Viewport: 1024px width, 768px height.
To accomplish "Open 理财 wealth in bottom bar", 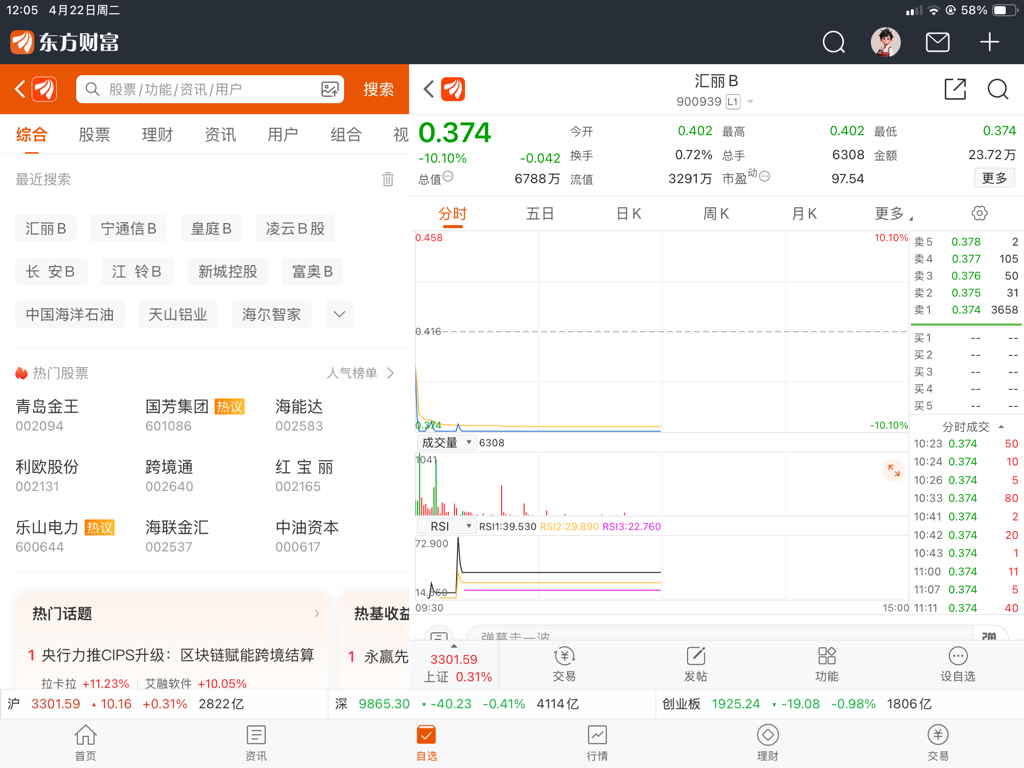I will click(x=767, y=743).
